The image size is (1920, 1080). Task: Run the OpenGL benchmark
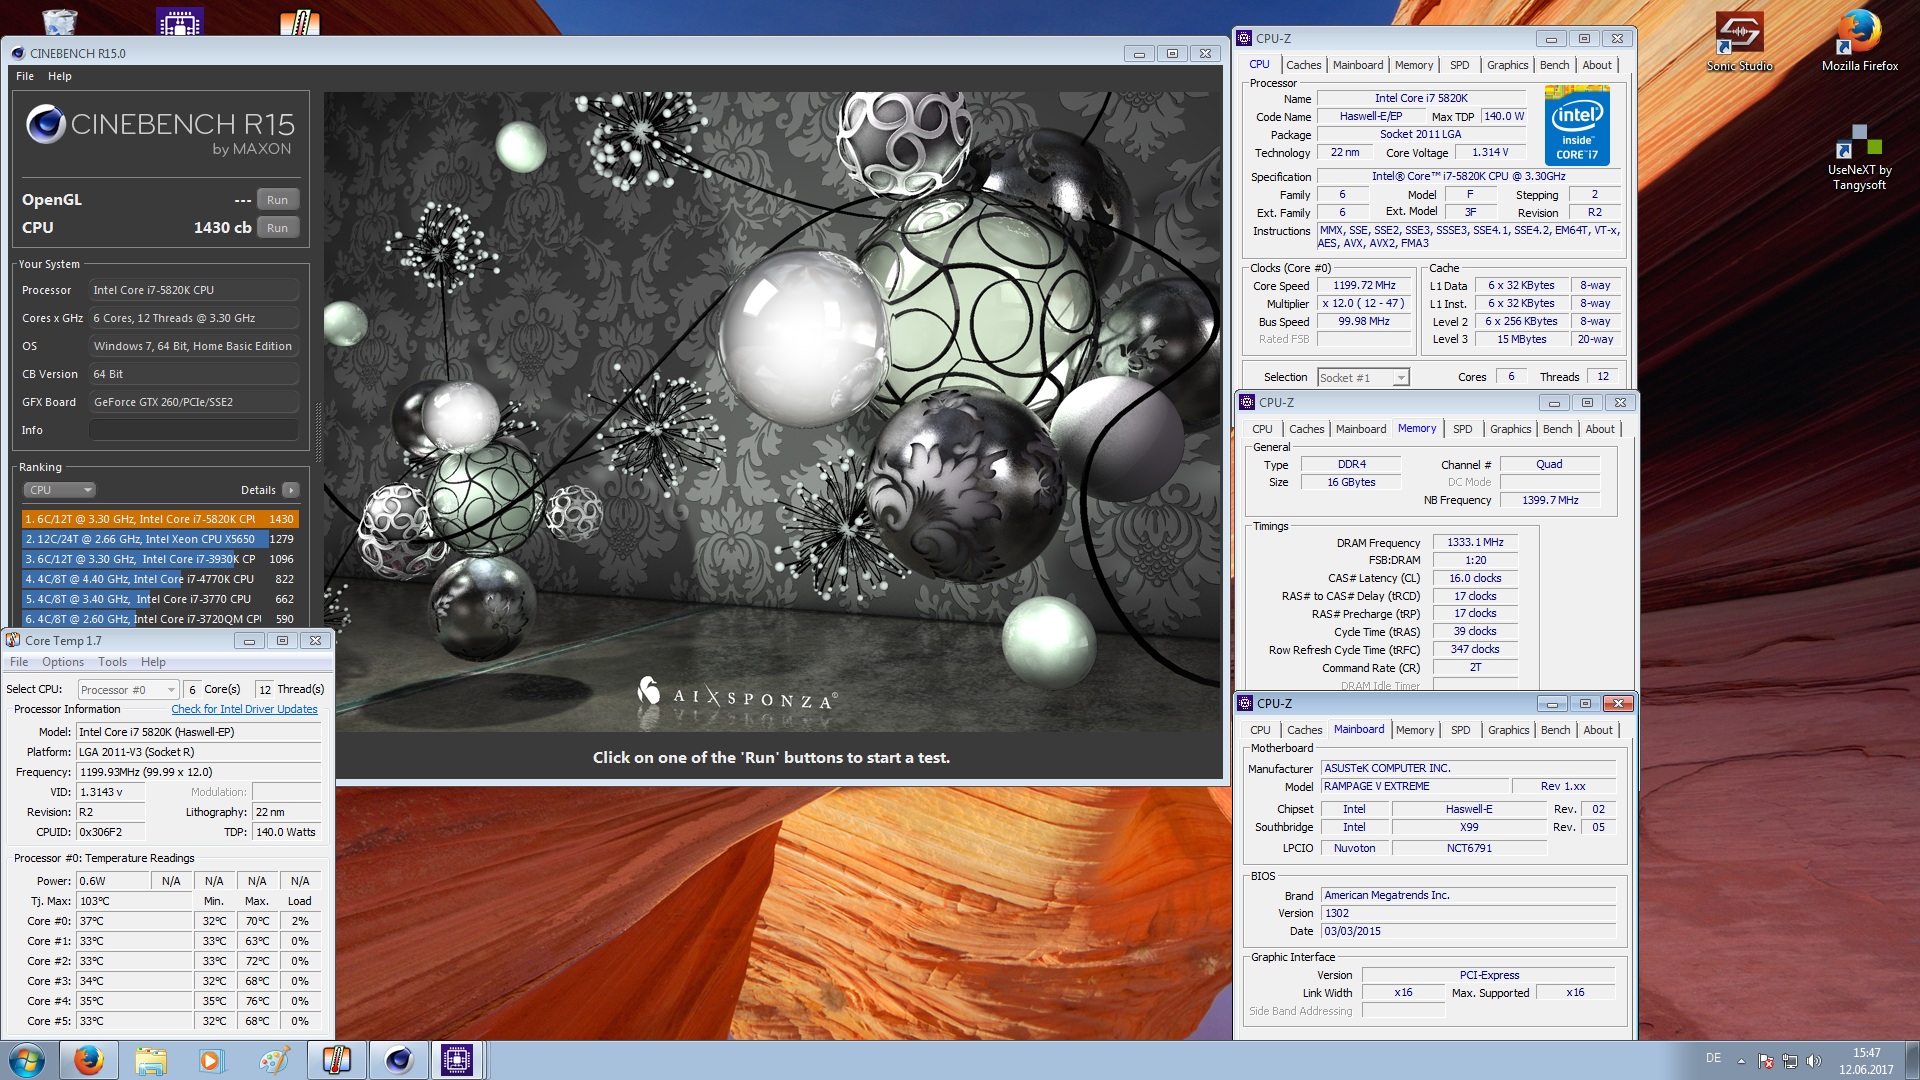[x=278, y=200]
